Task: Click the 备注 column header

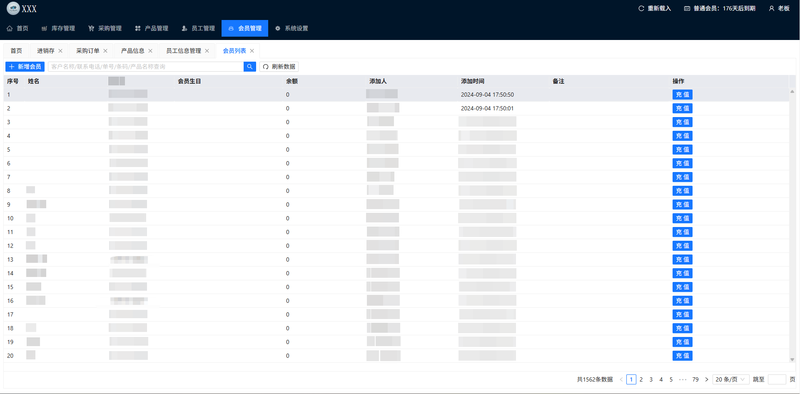Action: tap(558, 81)
